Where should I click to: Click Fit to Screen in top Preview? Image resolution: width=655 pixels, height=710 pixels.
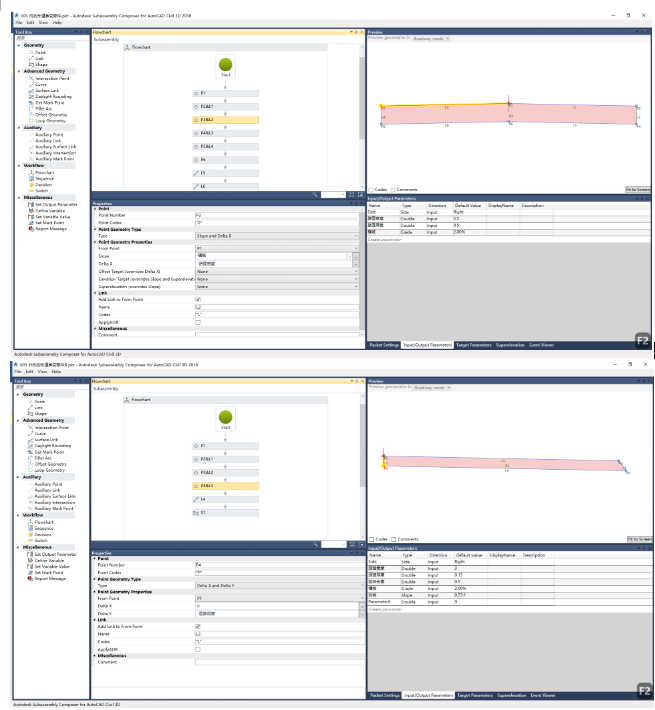point(637,189)
